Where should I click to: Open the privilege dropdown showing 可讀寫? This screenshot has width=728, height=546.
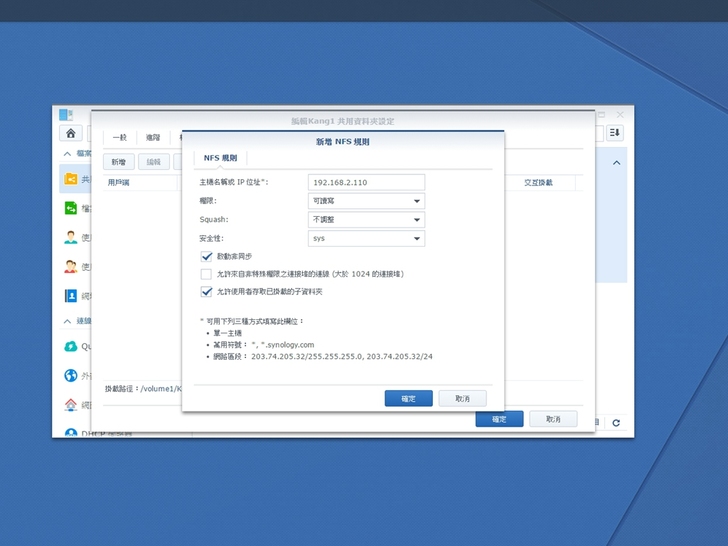(366, 201)
